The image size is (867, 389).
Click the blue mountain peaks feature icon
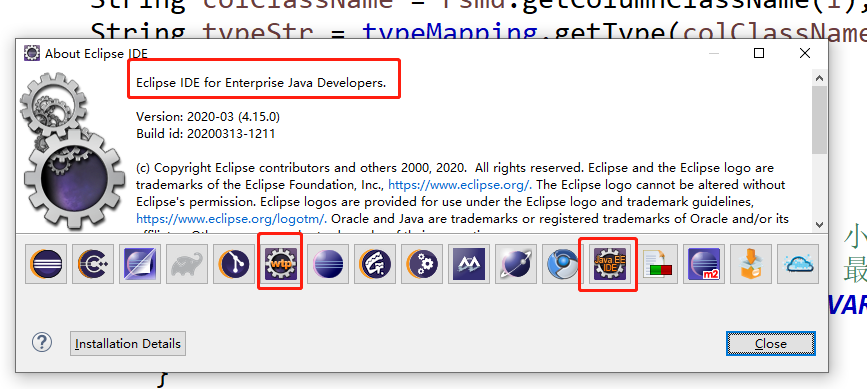[x=469, y=264]
